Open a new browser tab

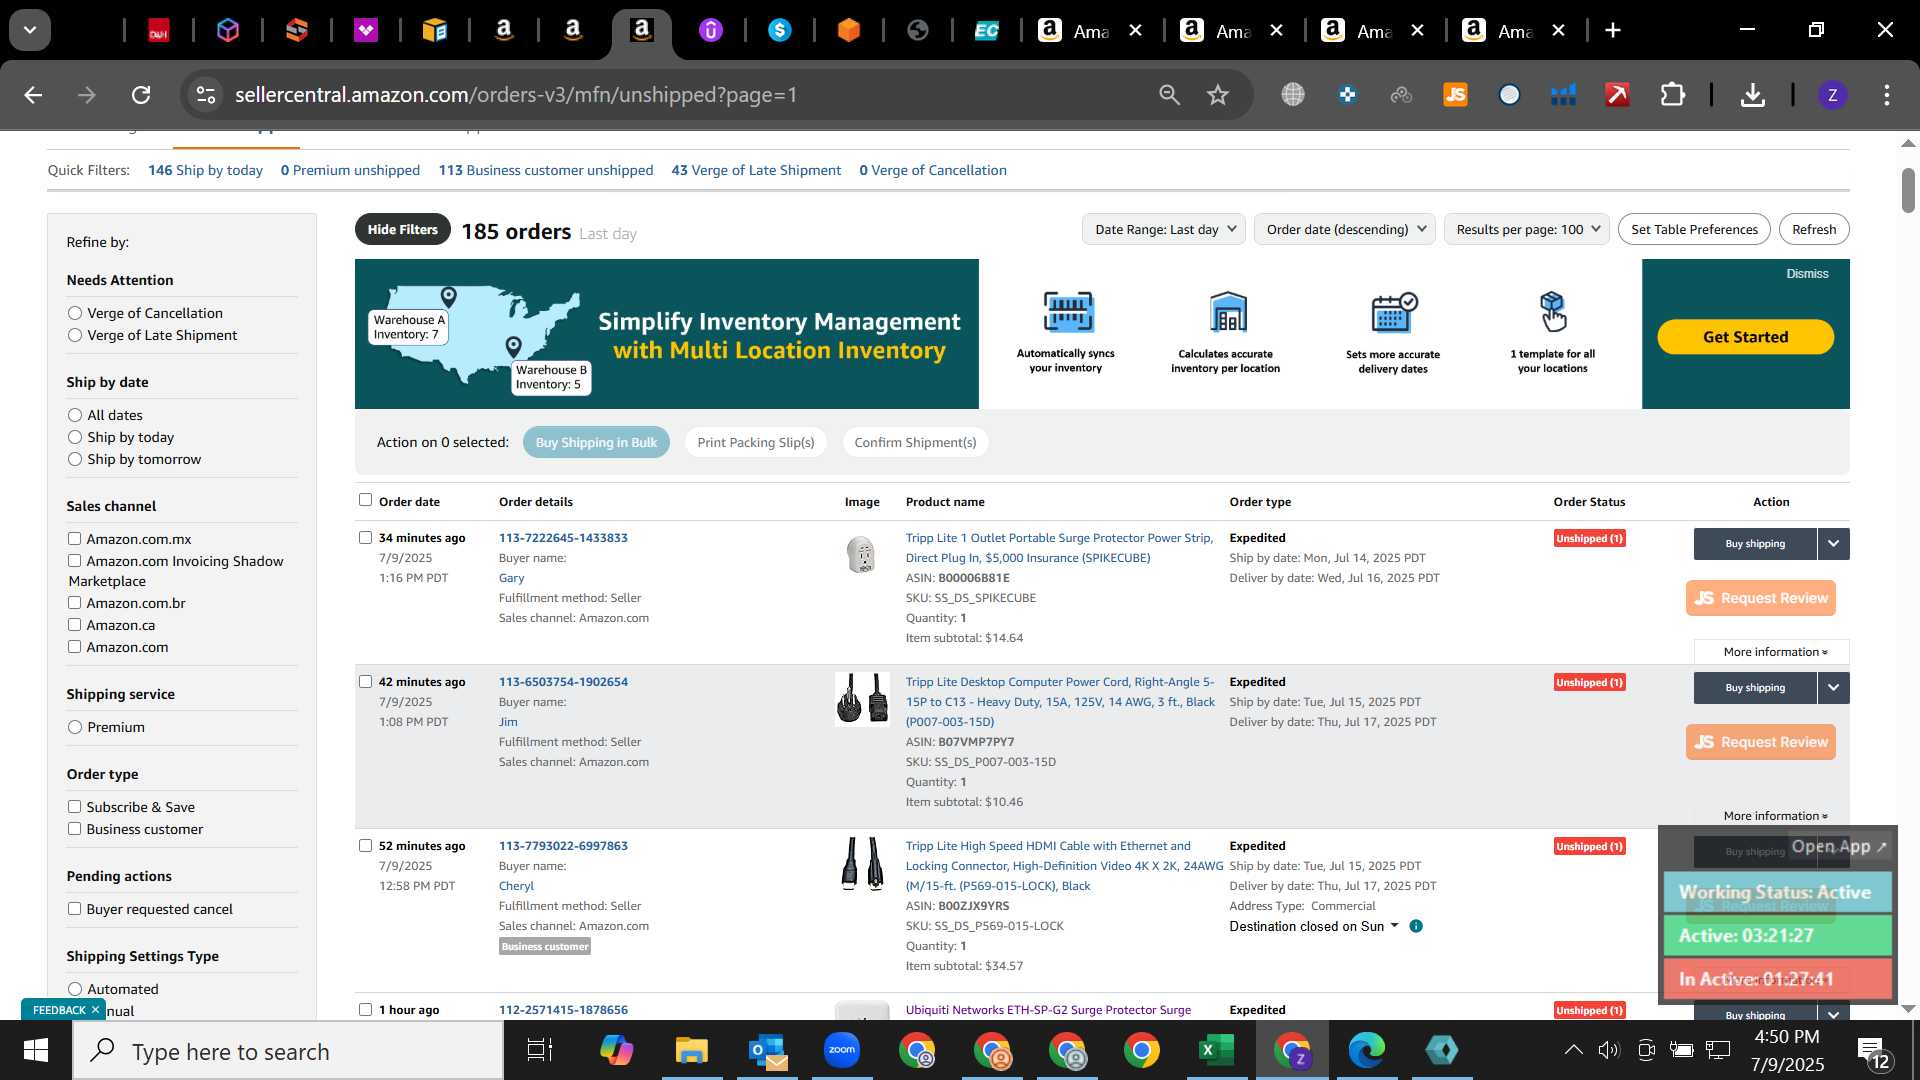pyautogui.click(x=1612, y=30)
